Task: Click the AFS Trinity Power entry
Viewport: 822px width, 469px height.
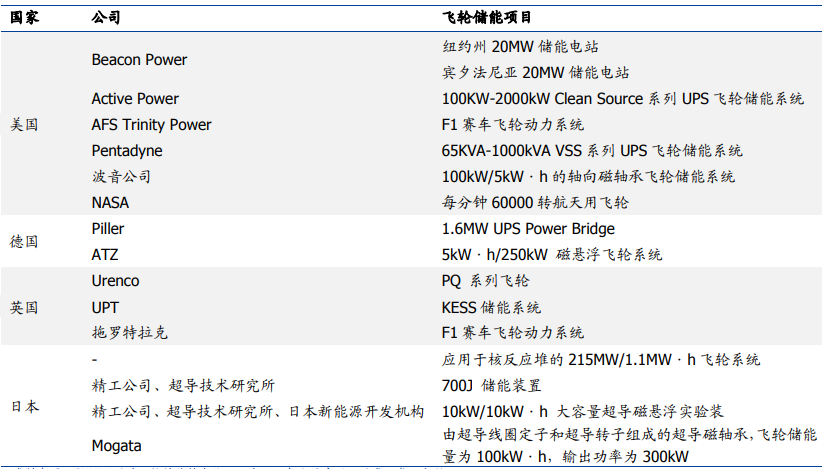Action: (152, 125)
